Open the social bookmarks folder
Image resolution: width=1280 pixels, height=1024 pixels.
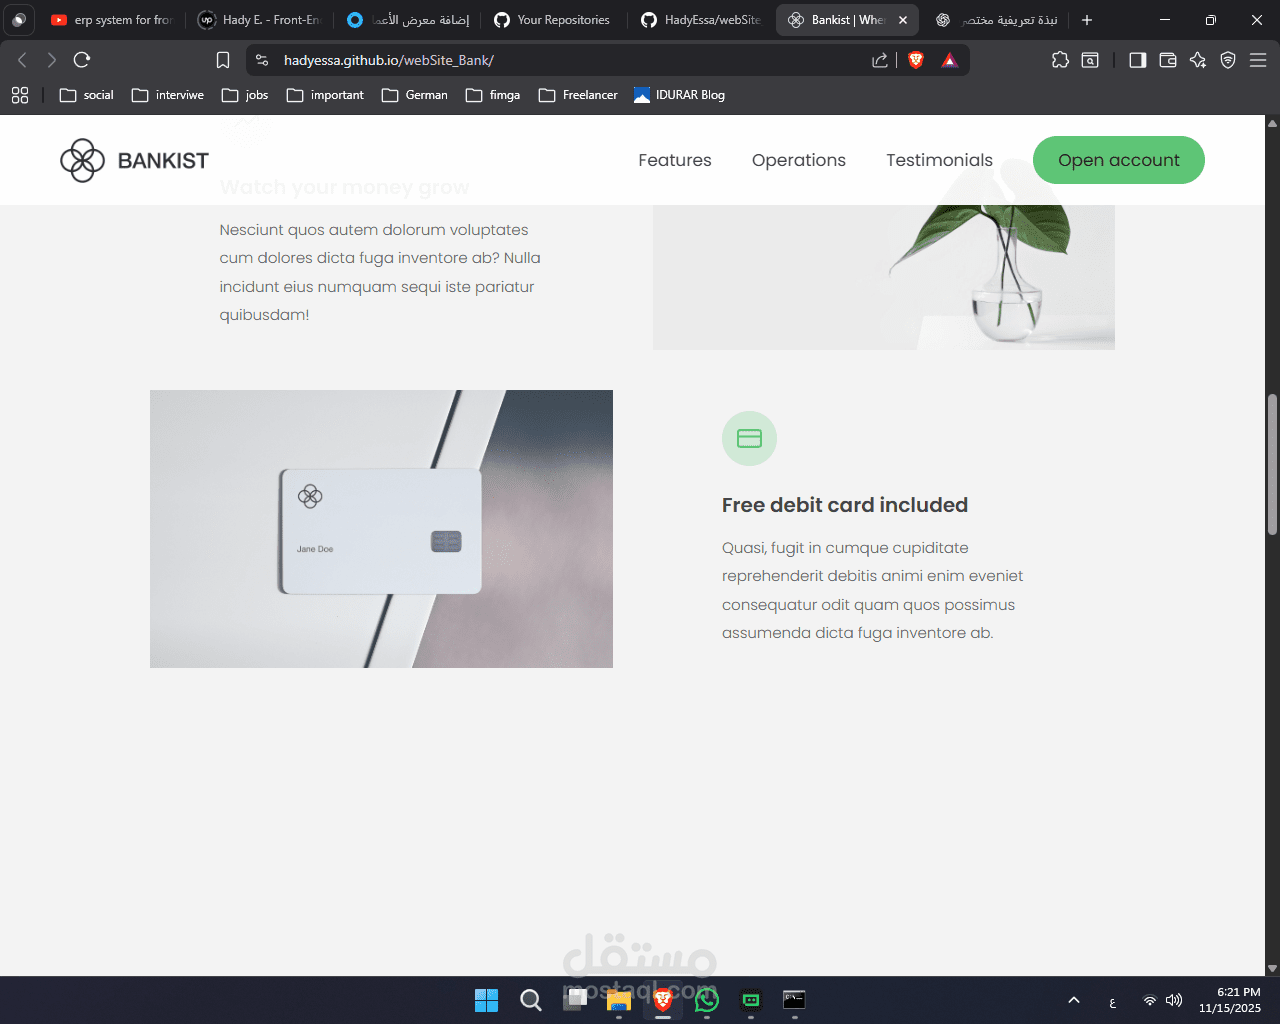click(x=87, y=95)
